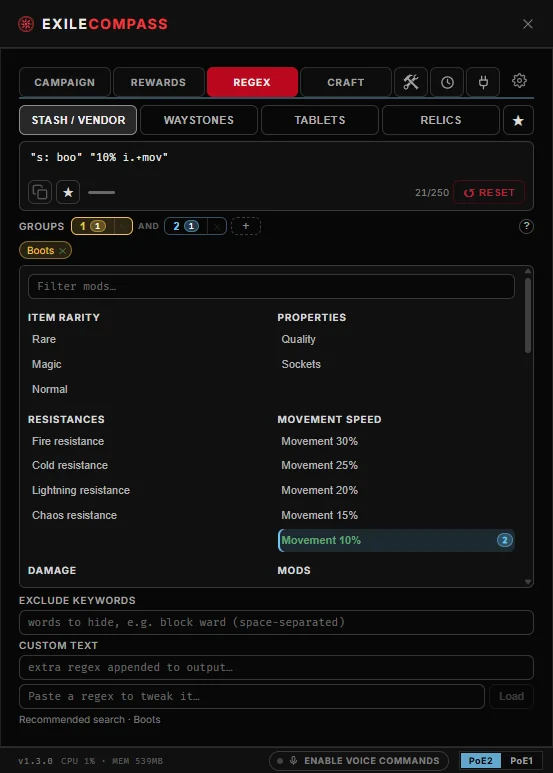Open the settings gear icon
Viewport: 553px width, 773px height.
519,80
